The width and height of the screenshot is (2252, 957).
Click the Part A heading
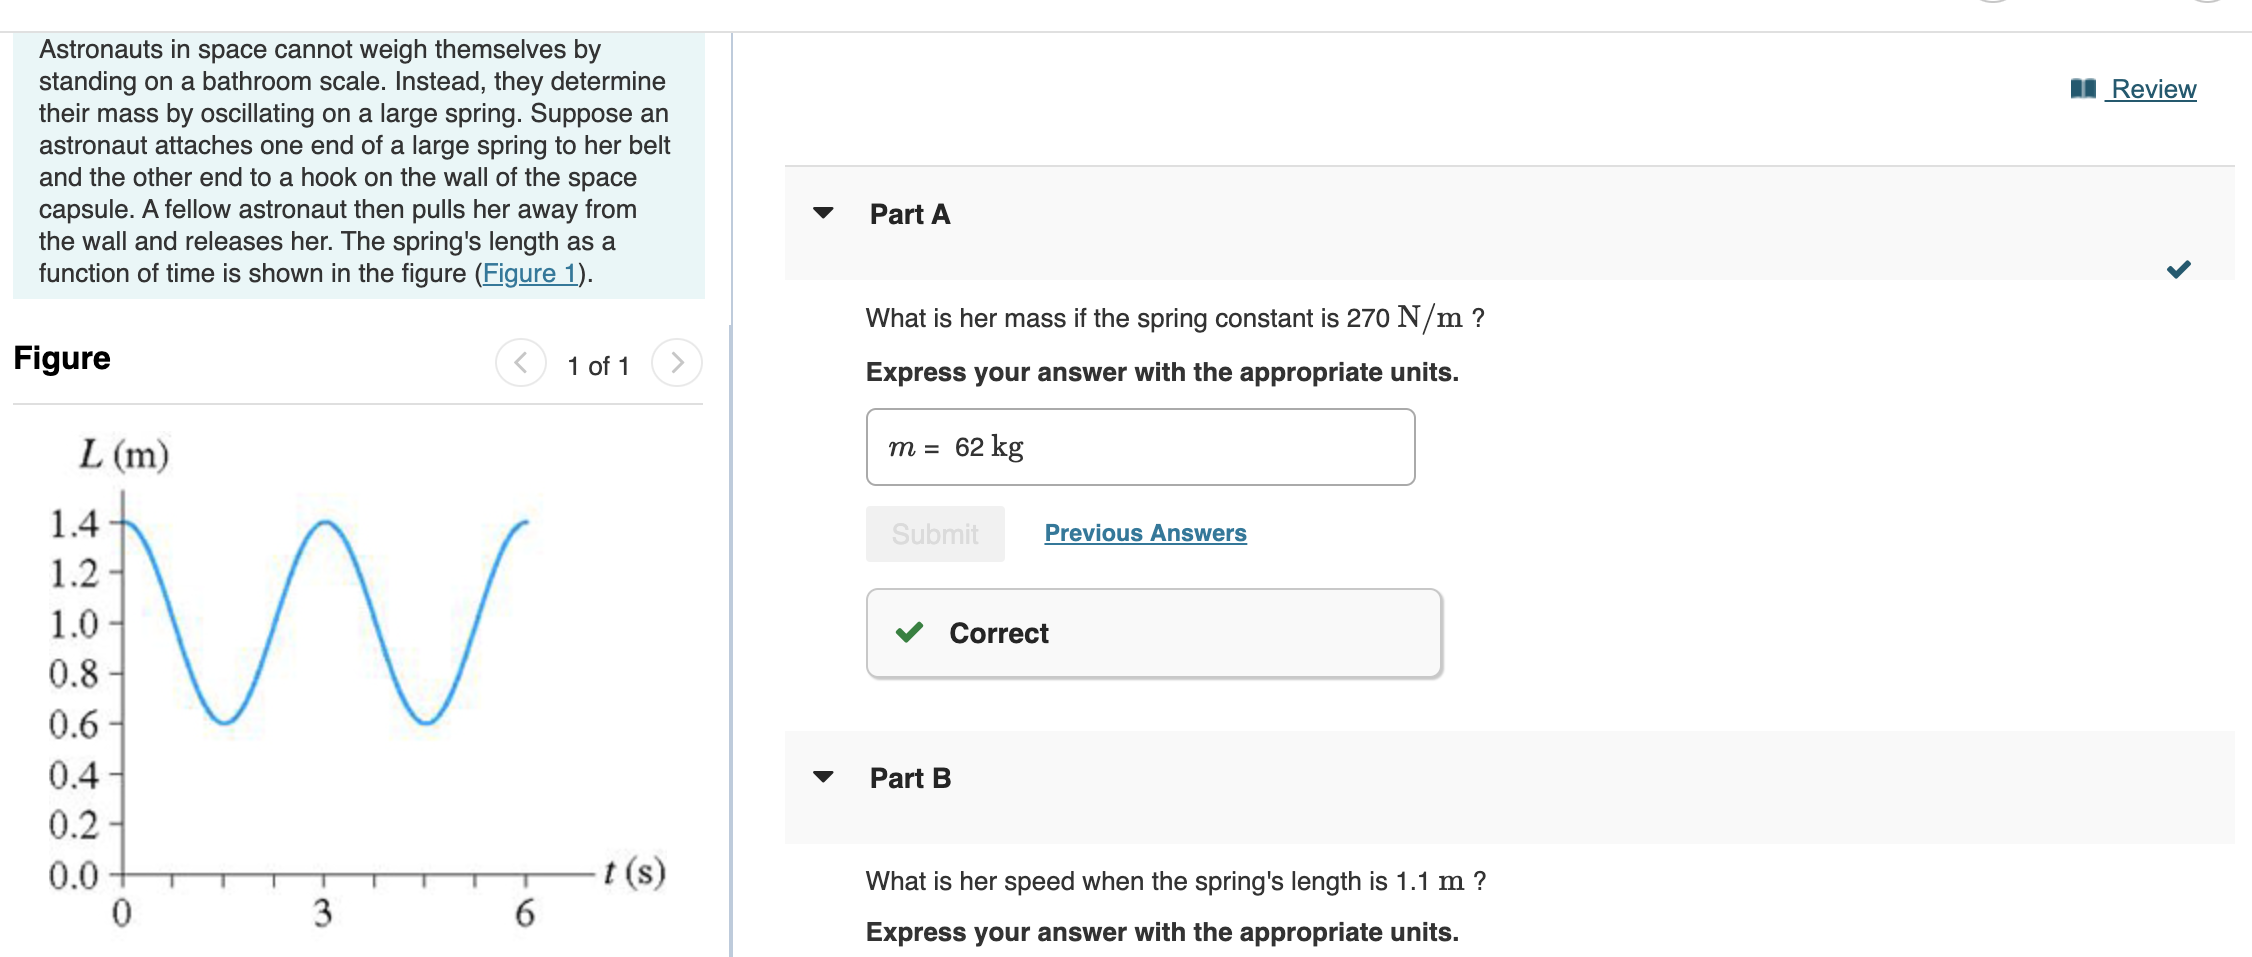[x=910, y=214]
